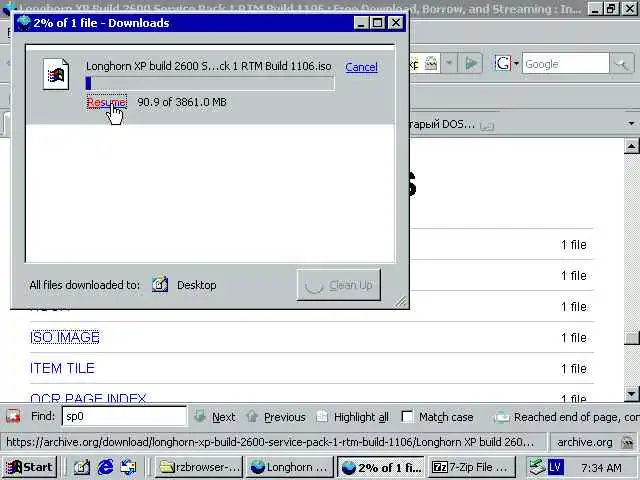Open the OCR PAGE INDEX link
This screenshot has height=480, width=640.
click(x=88, y=398)
